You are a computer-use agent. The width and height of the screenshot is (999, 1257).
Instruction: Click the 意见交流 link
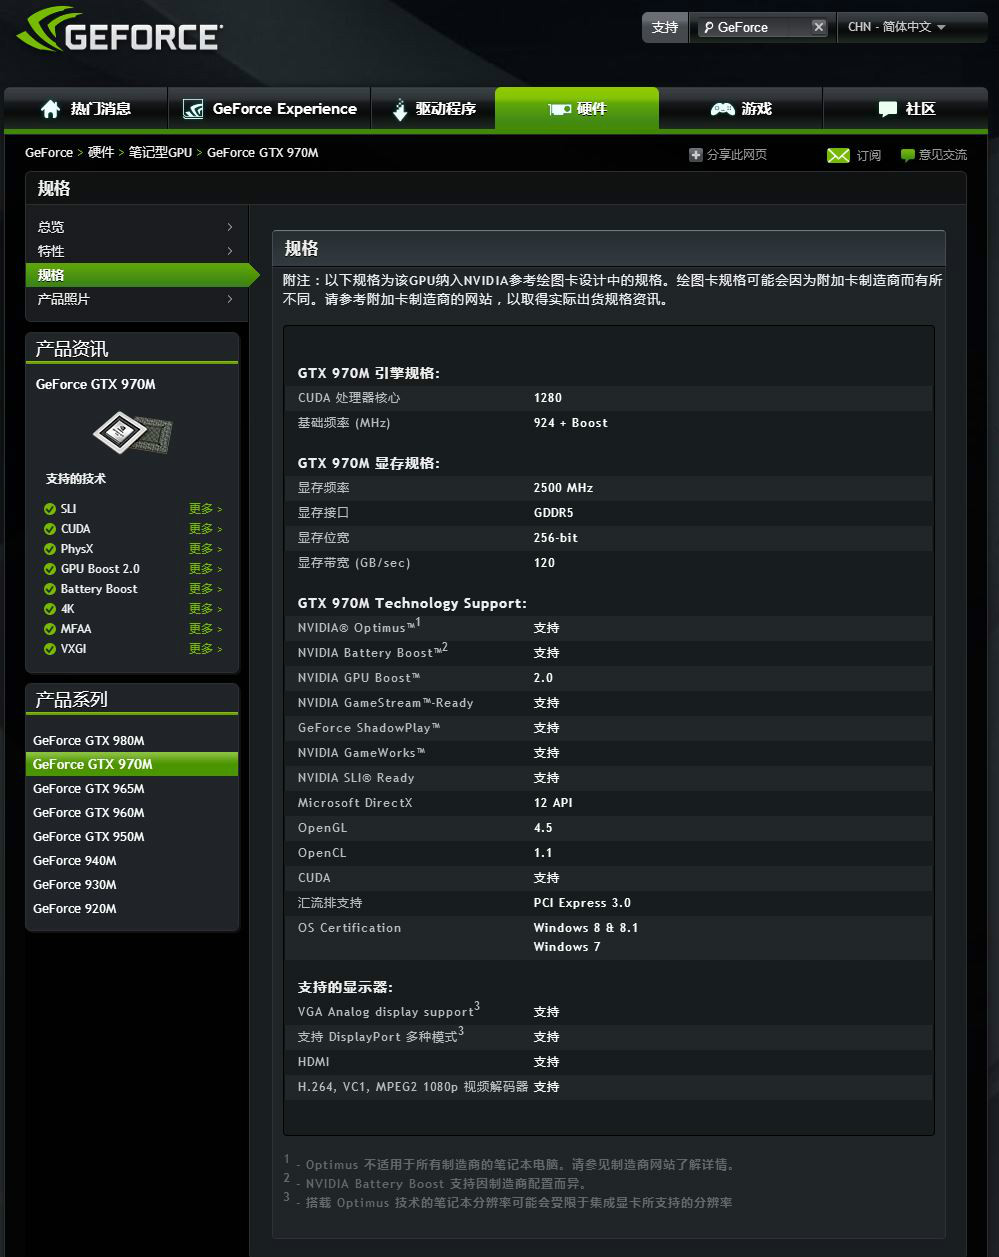(943, 155)
